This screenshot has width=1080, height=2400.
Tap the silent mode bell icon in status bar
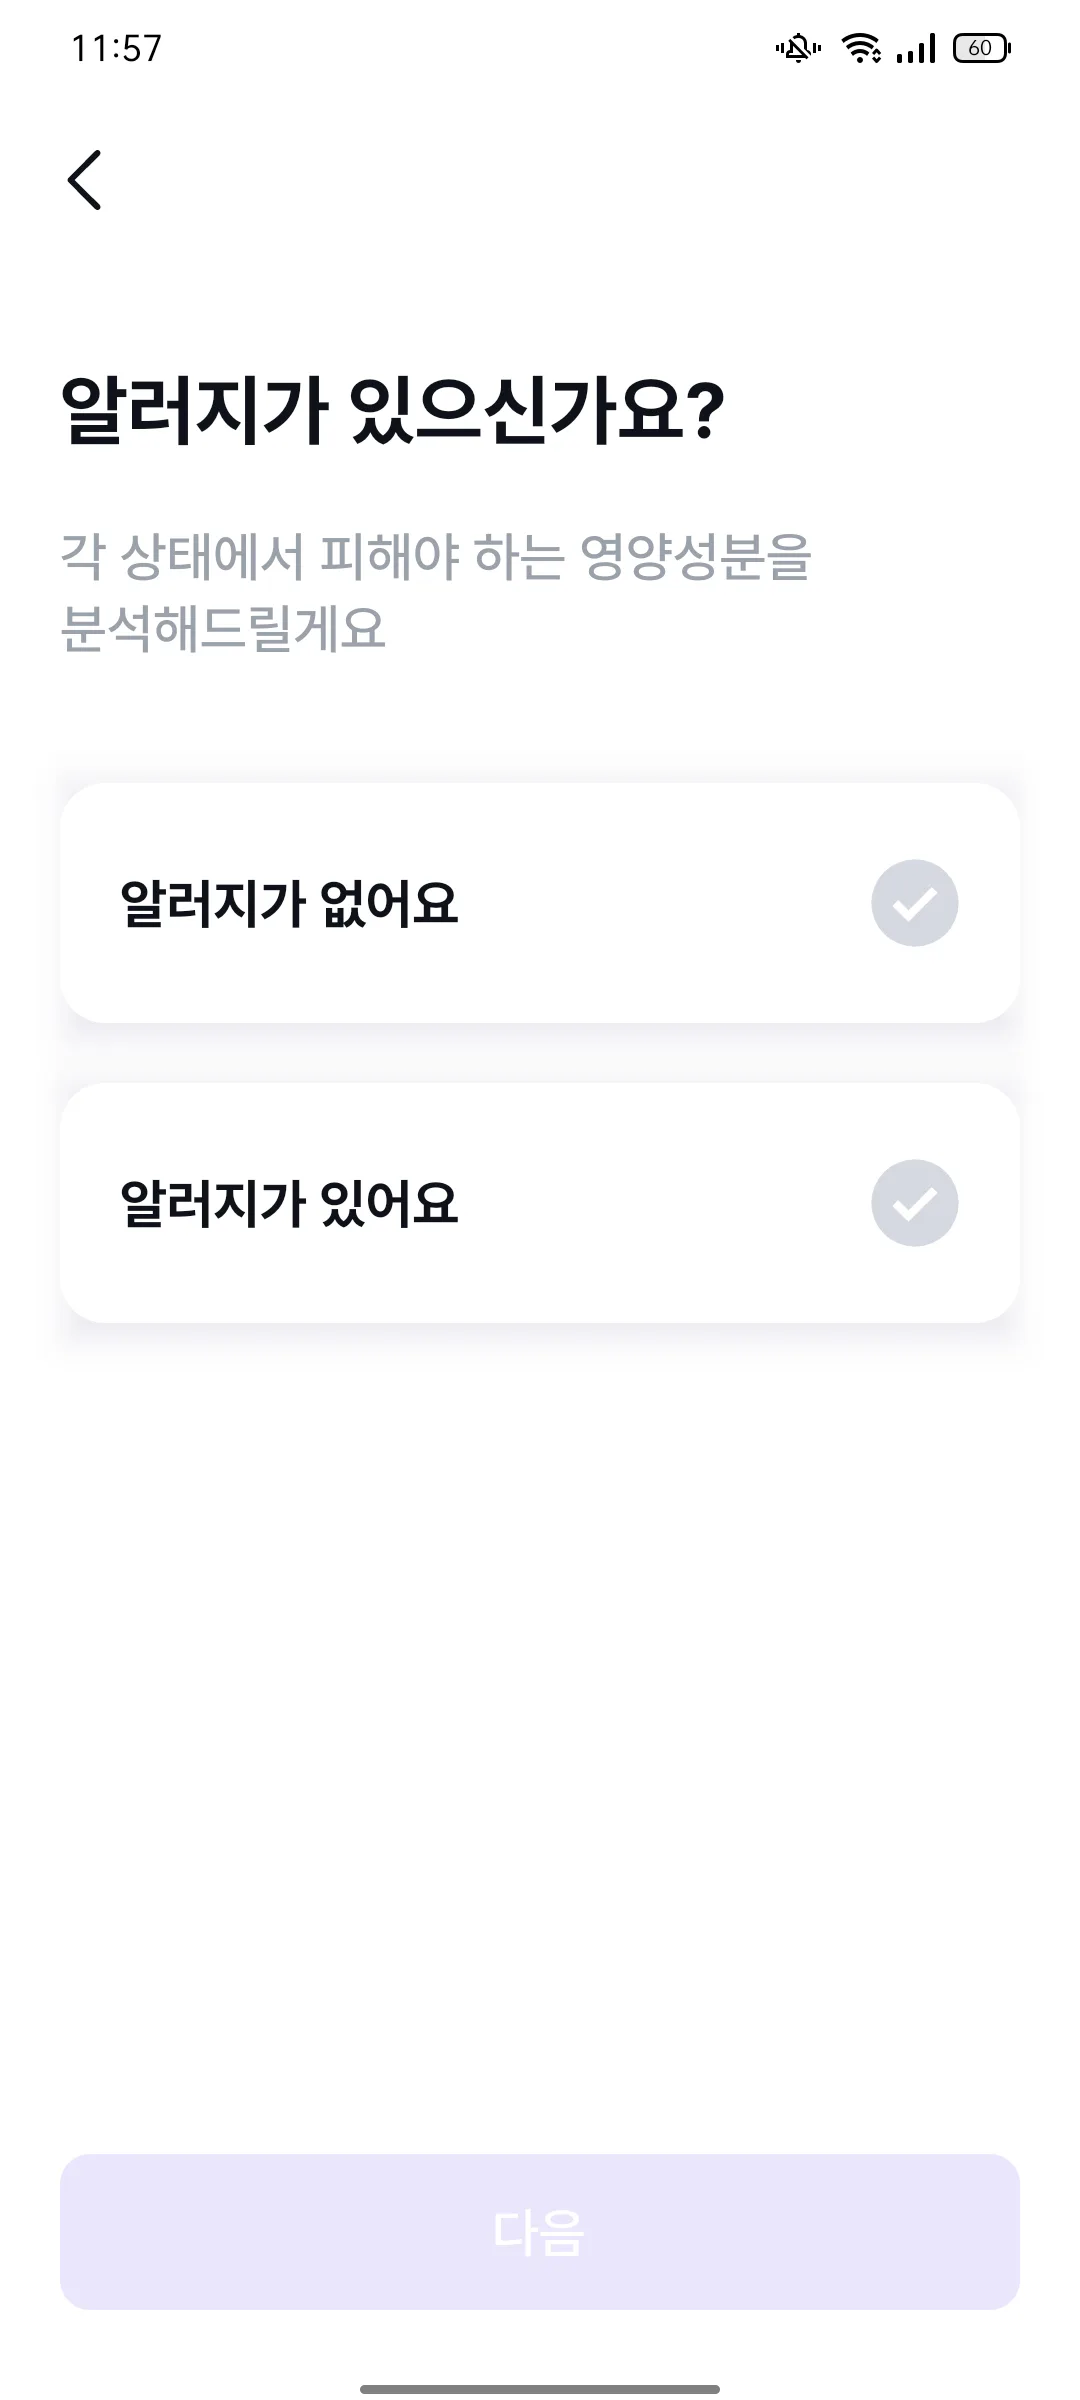coord(798,48)
